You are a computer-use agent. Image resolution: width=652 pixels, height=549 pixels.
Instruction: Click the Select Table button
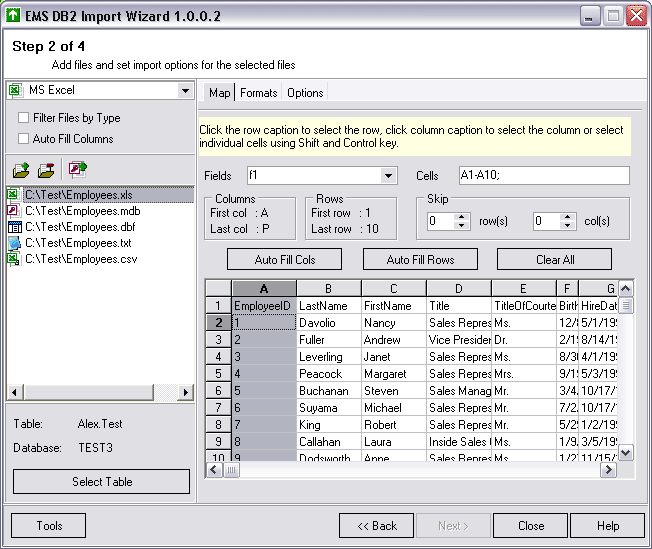pos(102,482)
